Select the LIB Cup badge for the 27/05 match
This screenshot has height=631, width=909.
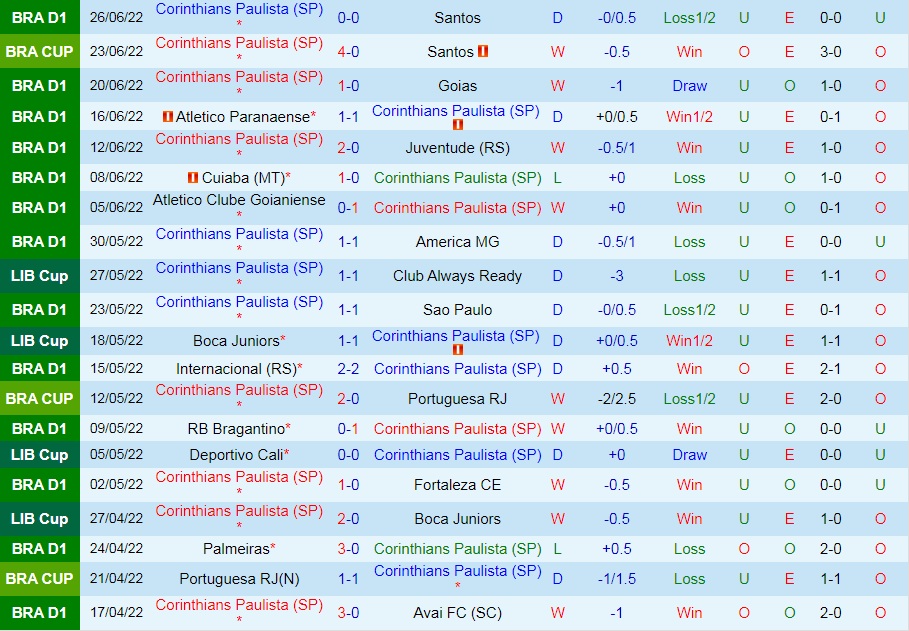tap(39, 275)
